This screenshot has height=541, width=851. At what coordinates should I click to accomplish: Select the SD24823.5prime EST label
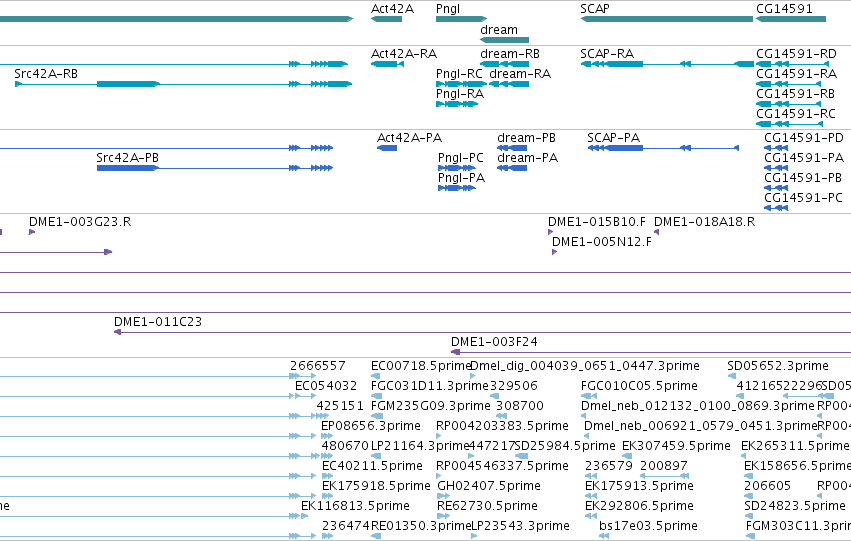coord(795,506)
